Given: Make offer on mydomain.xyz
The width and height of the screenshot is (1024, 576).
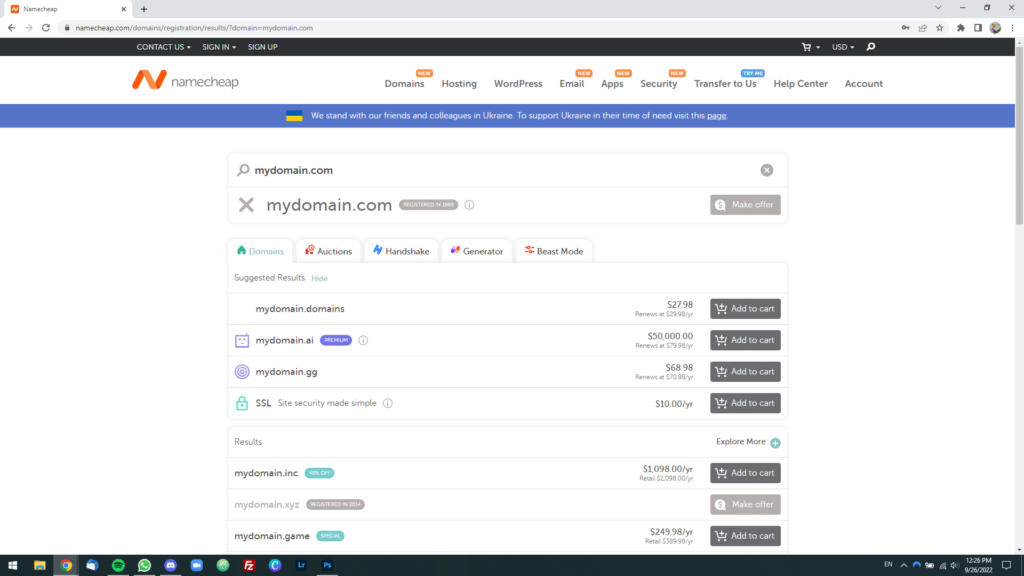Looking at the screenshot, I should pyautogui.click(x=745, y=504).
